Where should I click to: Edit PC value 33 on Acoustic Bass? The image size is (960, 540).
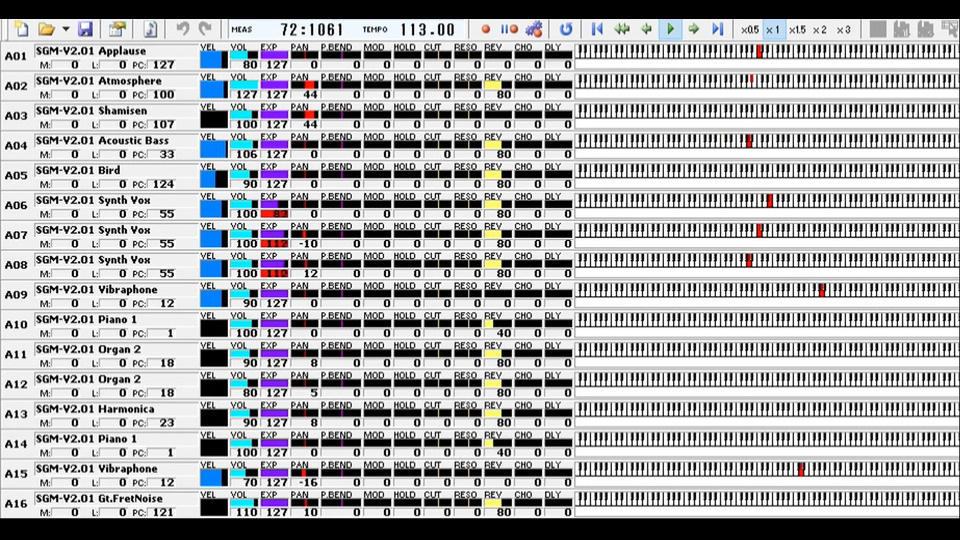click(162, 154)
